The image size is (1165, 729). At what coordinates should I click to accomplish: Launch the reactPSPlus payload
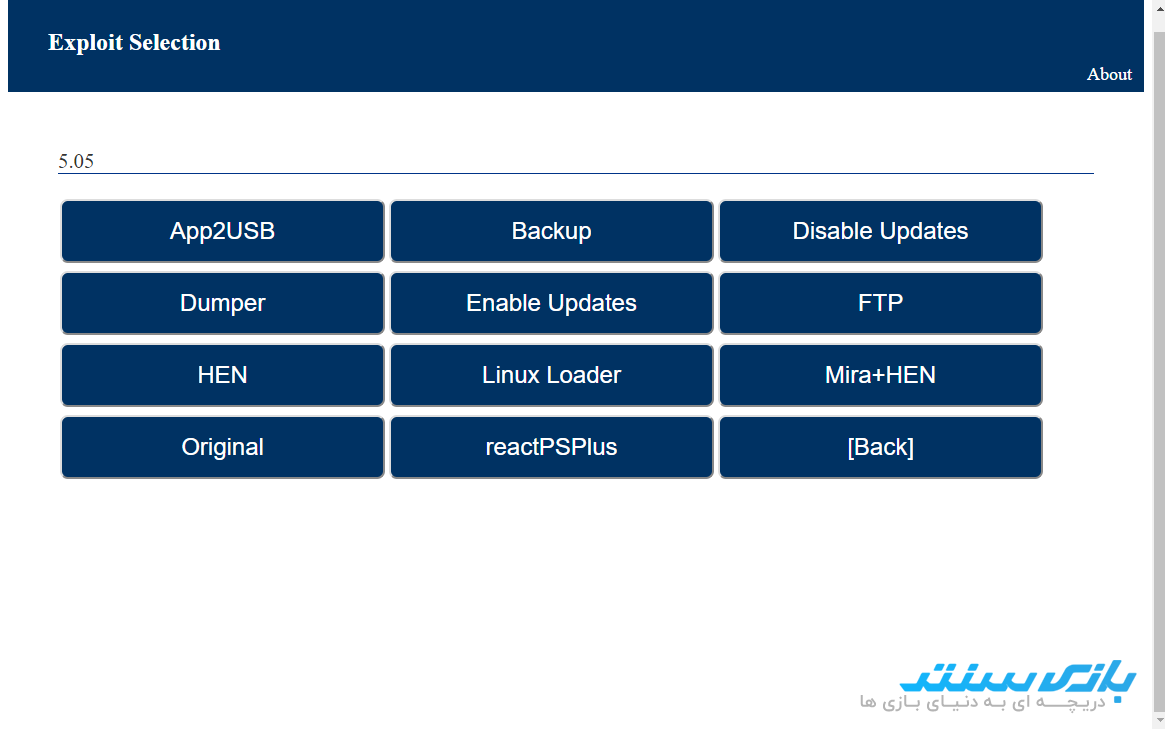tap(551, 447)
